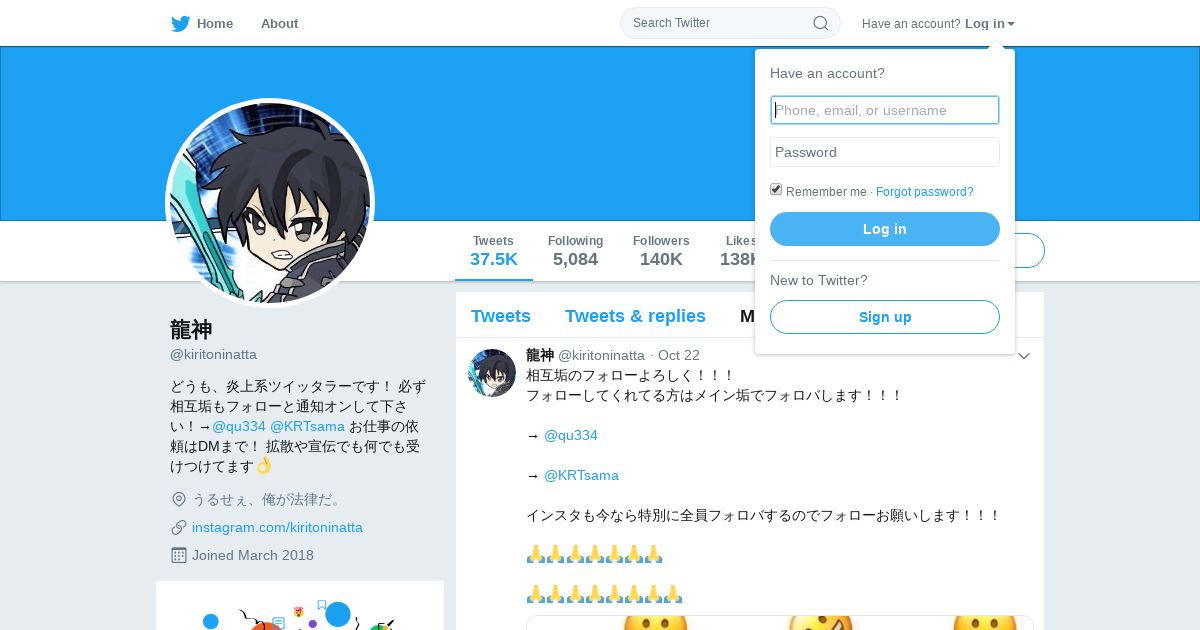The height and width of the screenshot is (630, 1200).
Task: Switch to Tweets & replies tab
Action: pyautogui.click(x=635, y=316)
